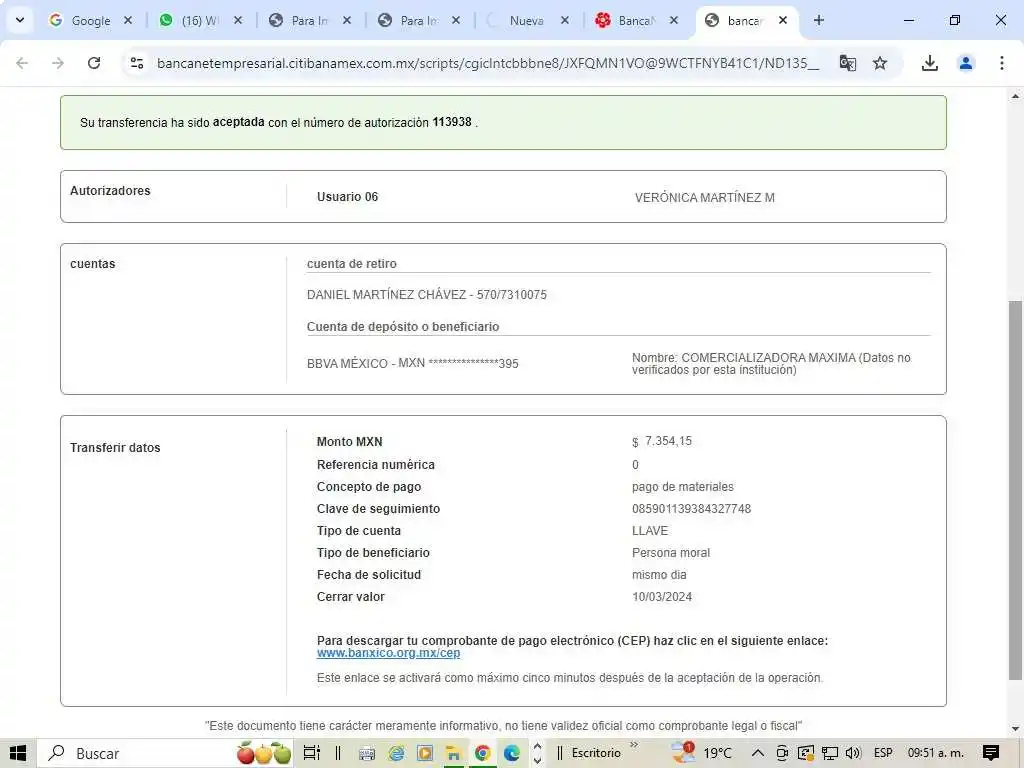Open a new browser tab

pos(819,20)
